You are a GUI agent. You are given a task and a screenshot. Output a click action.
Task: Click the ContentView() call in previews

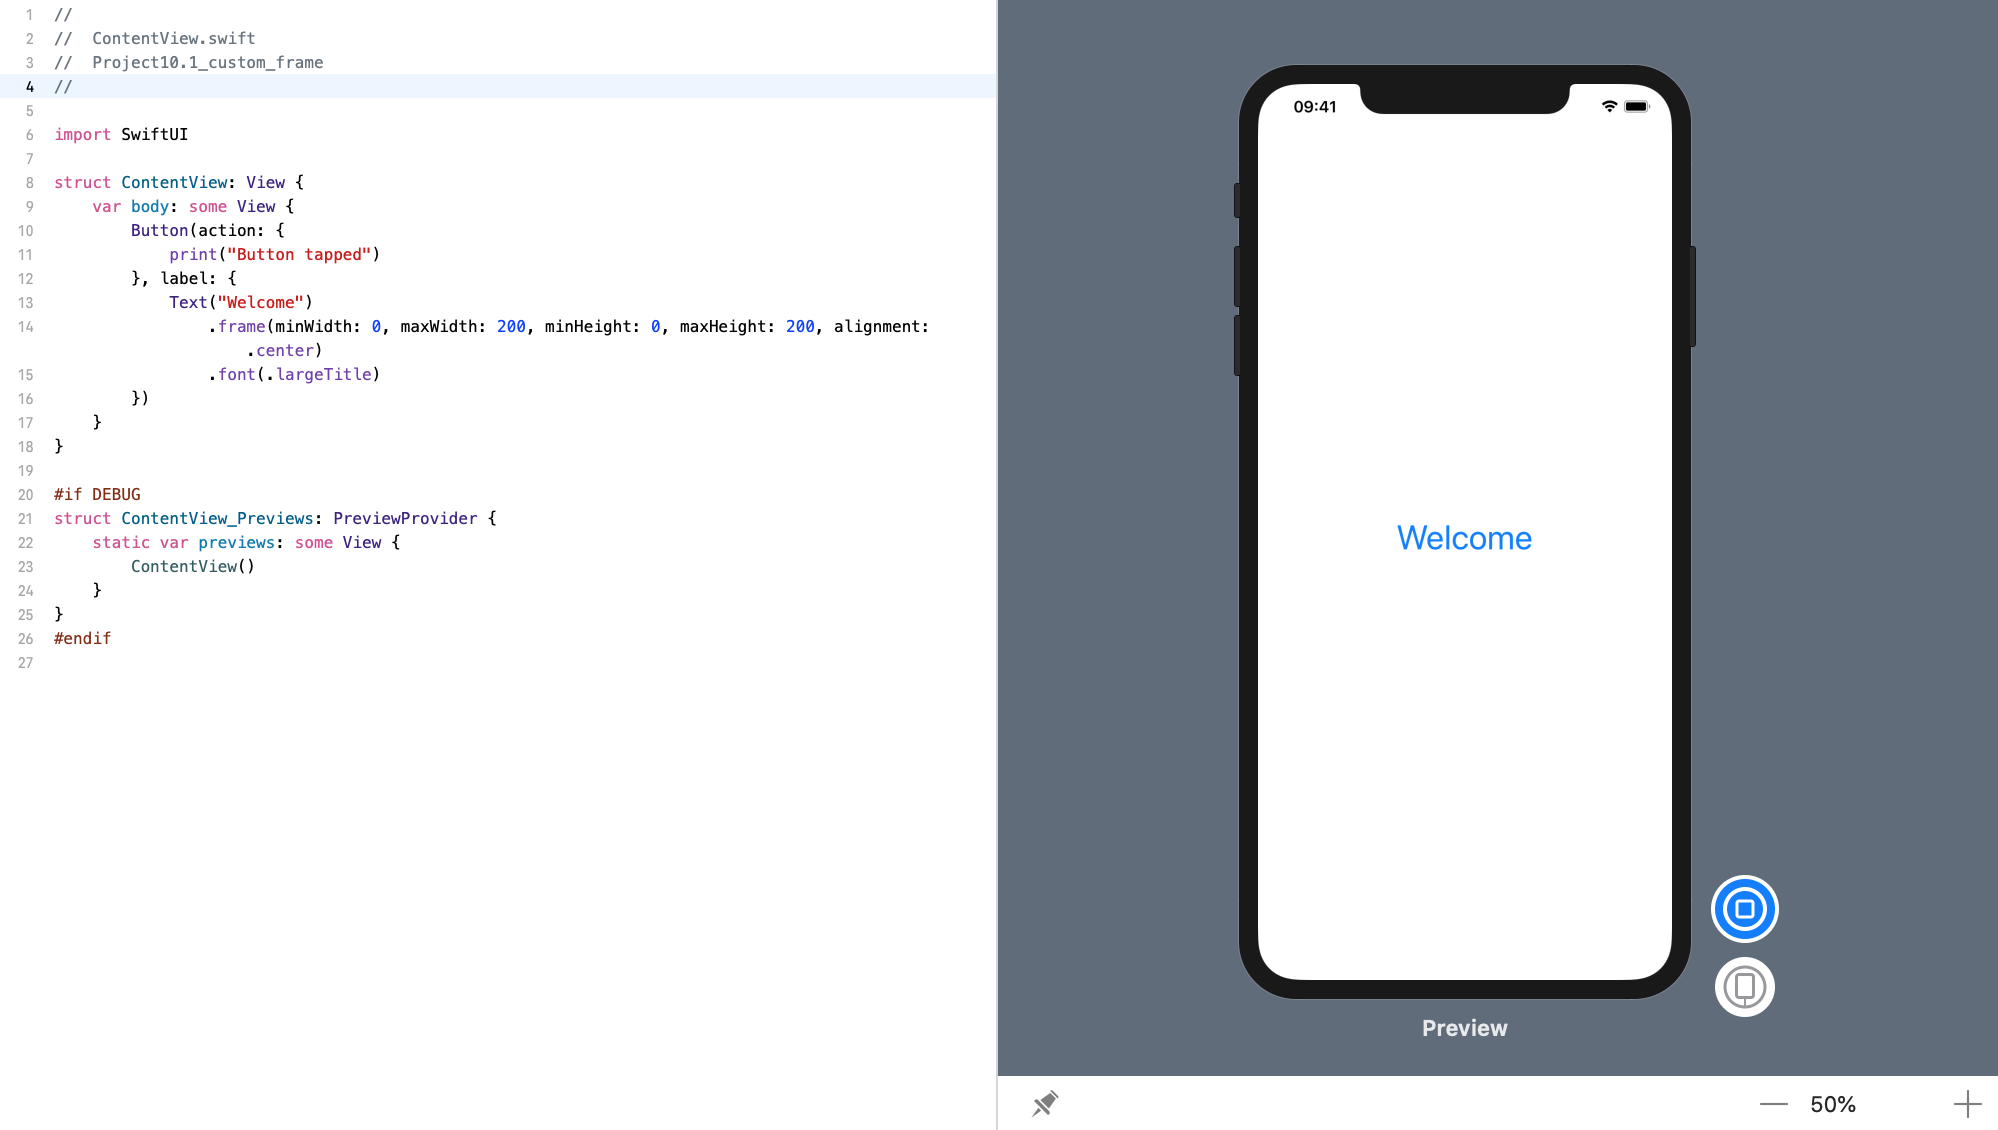pyautogui.click(x=193, y=566)
